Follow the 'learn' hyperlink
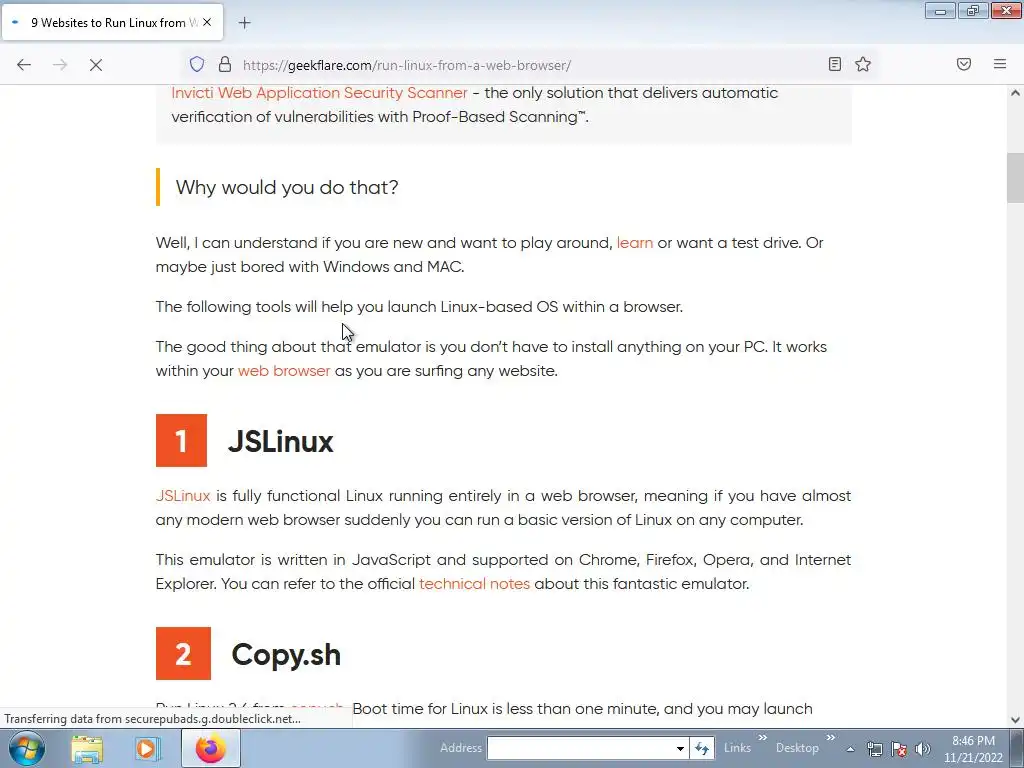The width and height of the screenshot is (1024, 768). pyautogui.click(x=635, y=243)
